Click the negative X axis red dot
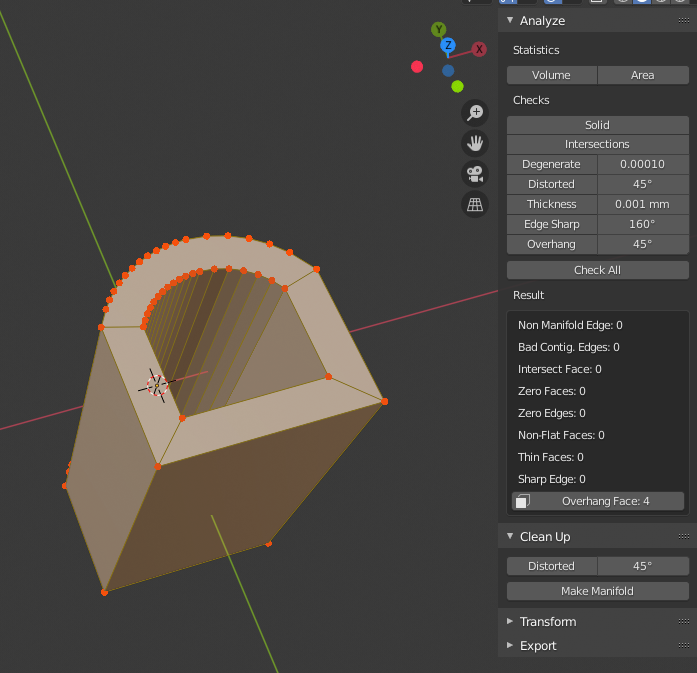Viewport: 697px width, 673px height. click(x=417, y=67)
